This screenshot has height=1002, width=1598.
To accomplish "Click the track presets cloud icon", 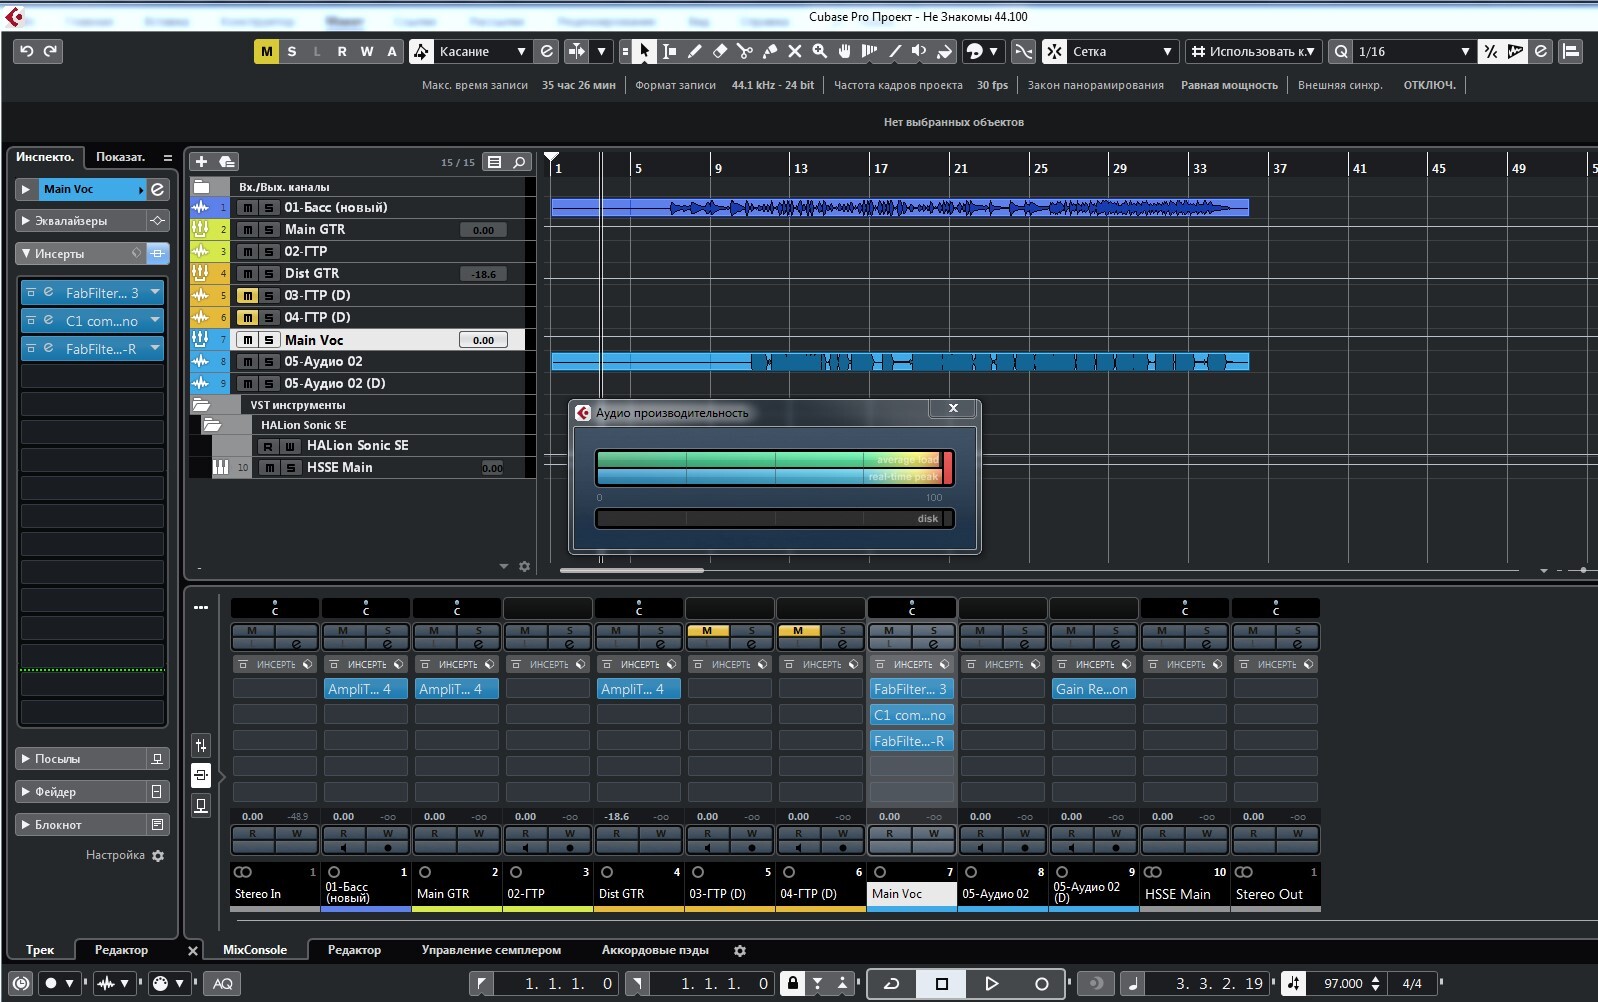I will point(227,162).
